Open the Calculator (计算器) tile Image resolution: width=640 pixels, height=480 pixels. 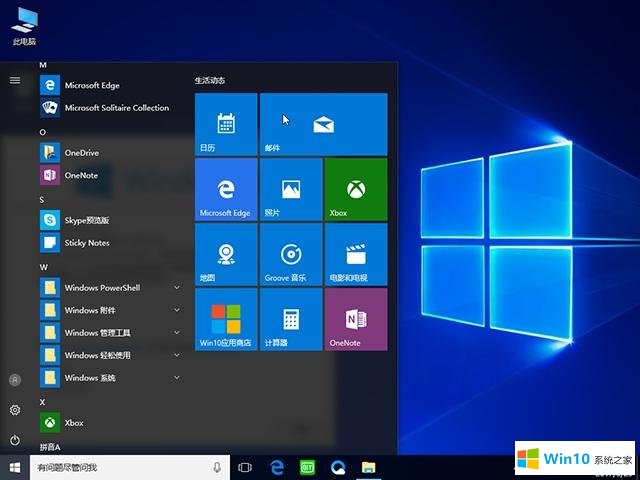pos(291,319)
